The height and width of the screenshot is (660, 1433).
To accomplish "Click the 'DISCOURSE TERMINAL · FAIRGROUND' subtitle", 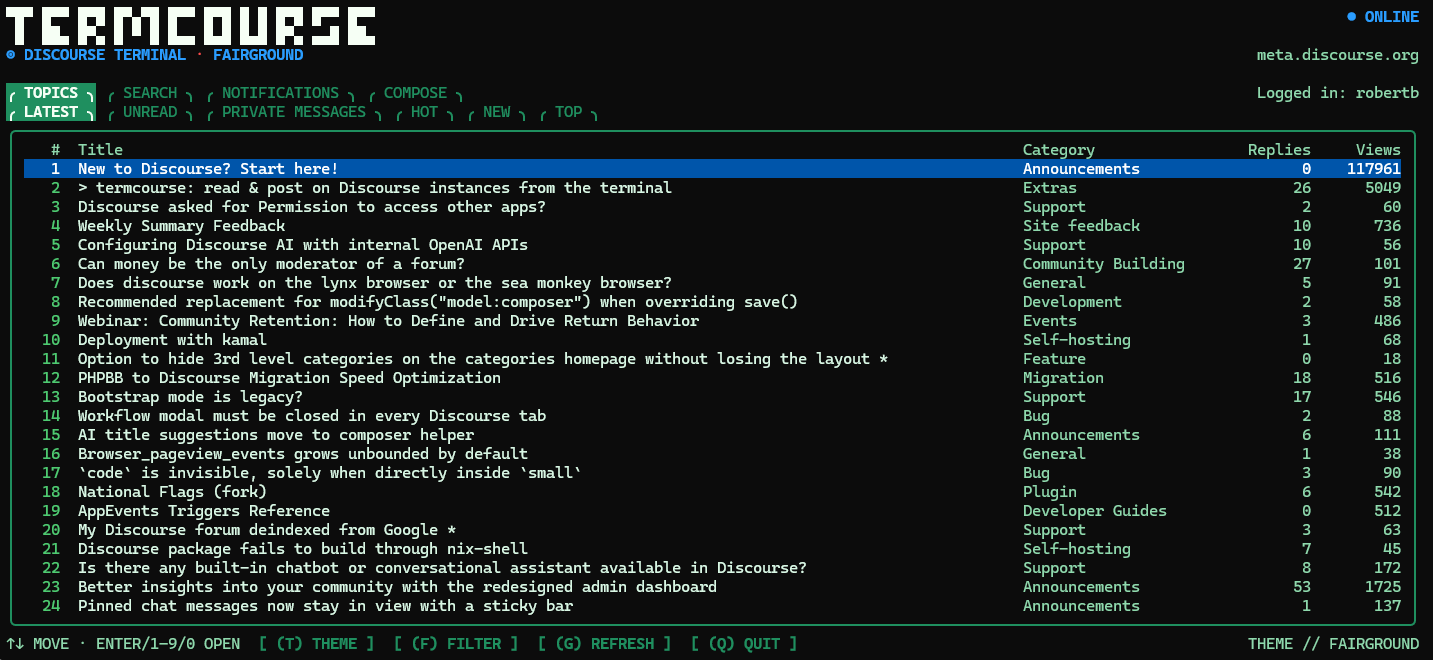I will click(163, 55).
